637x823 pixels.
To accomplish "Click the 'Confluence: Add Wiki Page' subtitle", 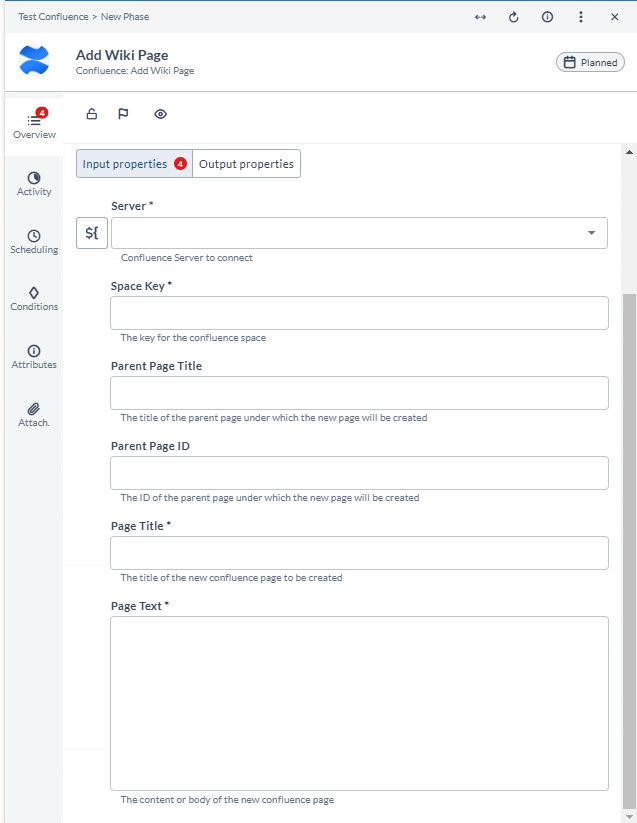I will (x=135, y=71).
